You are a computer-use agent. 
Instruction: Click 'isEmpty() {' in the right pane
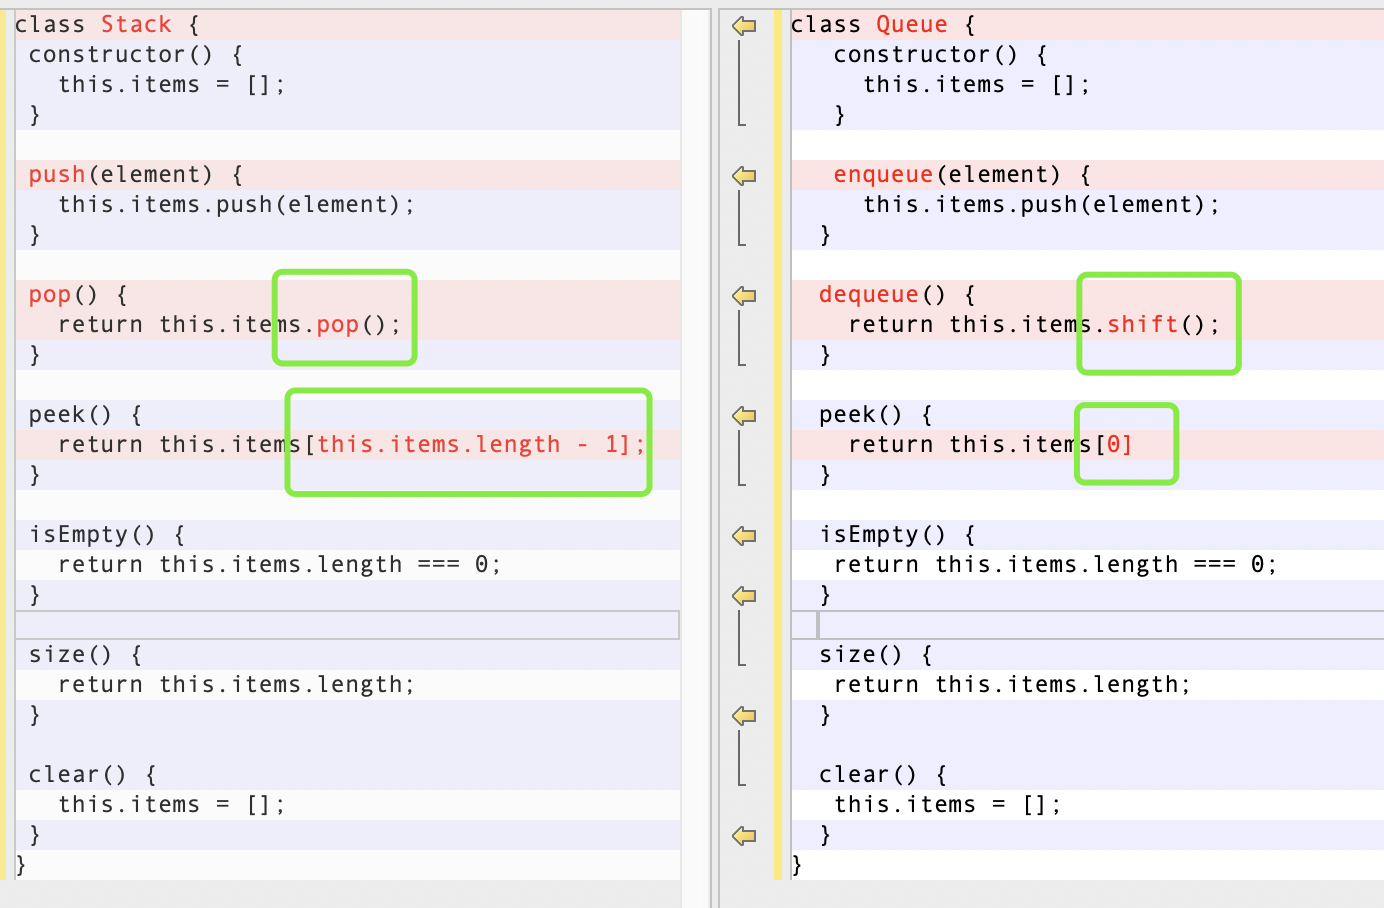[x=898, y=535]
